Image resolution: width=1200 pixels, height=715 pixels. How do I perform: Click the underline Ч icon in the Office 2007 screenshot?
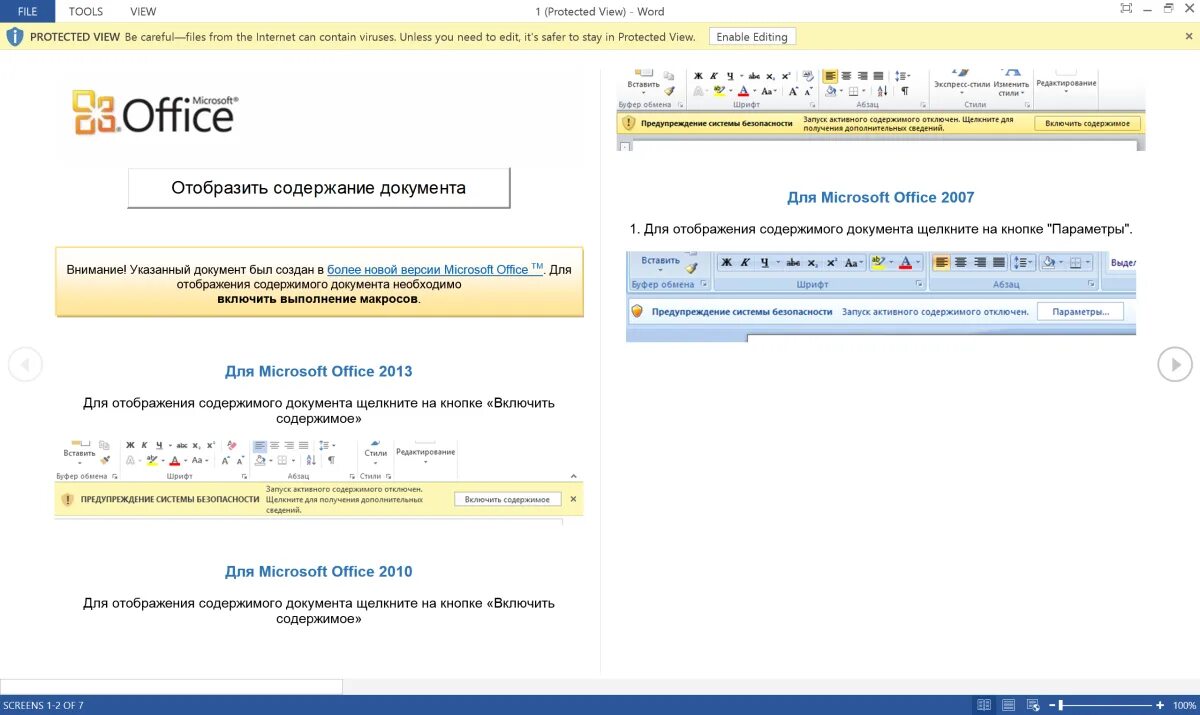click(767, 263)
